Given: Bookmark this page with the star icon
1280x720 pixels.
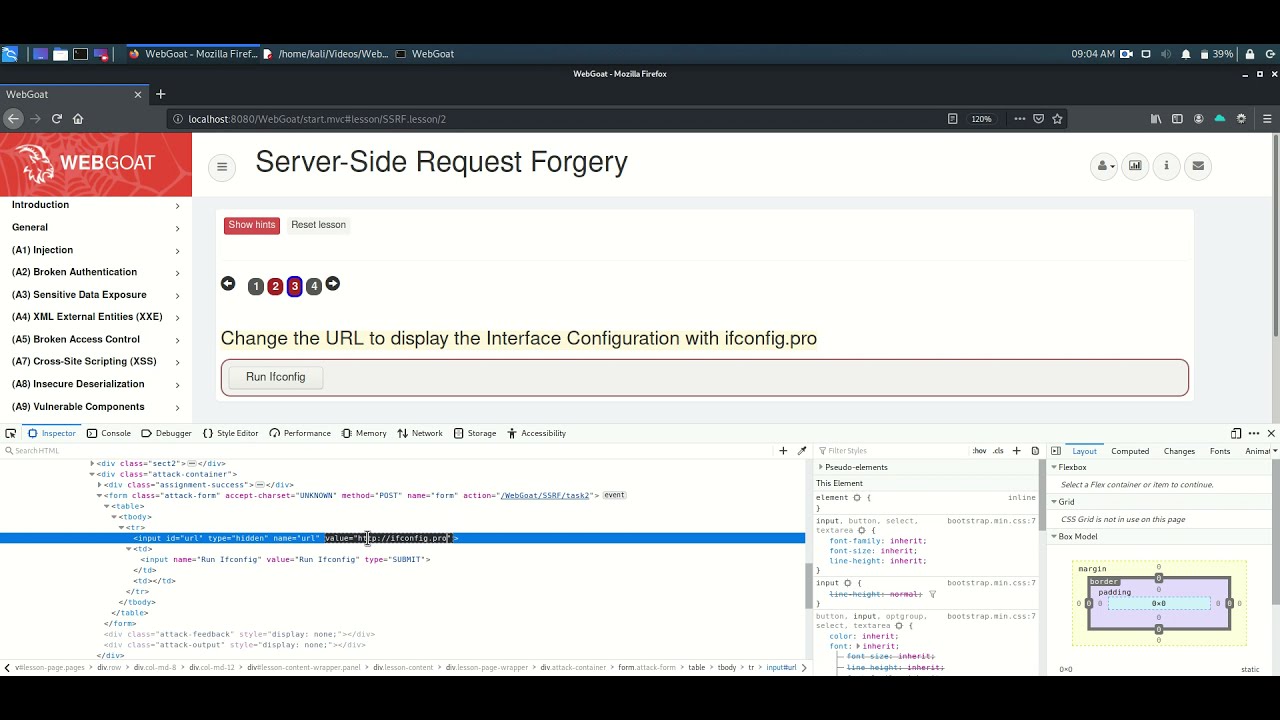Looking at the screenshot, I should (1057, 118).
